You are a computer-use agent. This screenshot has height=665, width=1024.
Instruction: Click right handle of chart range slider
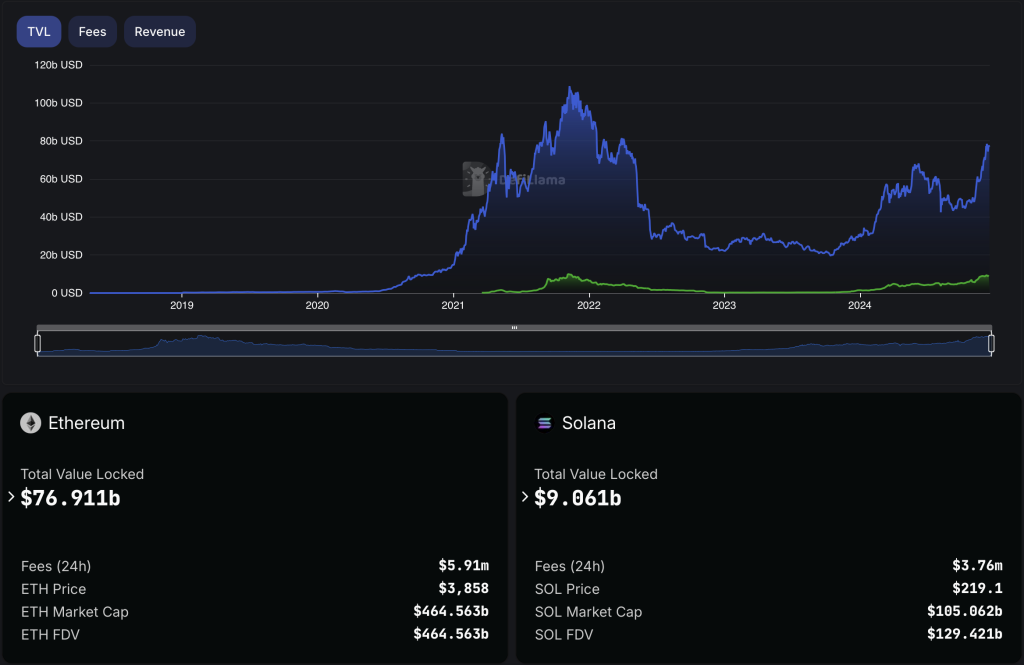coord(991,343)
